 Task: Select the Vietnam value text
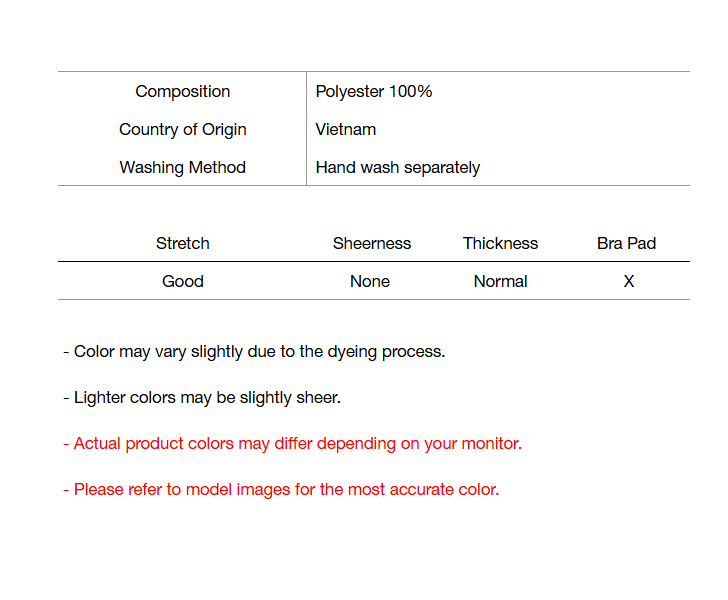coord(346,129)
